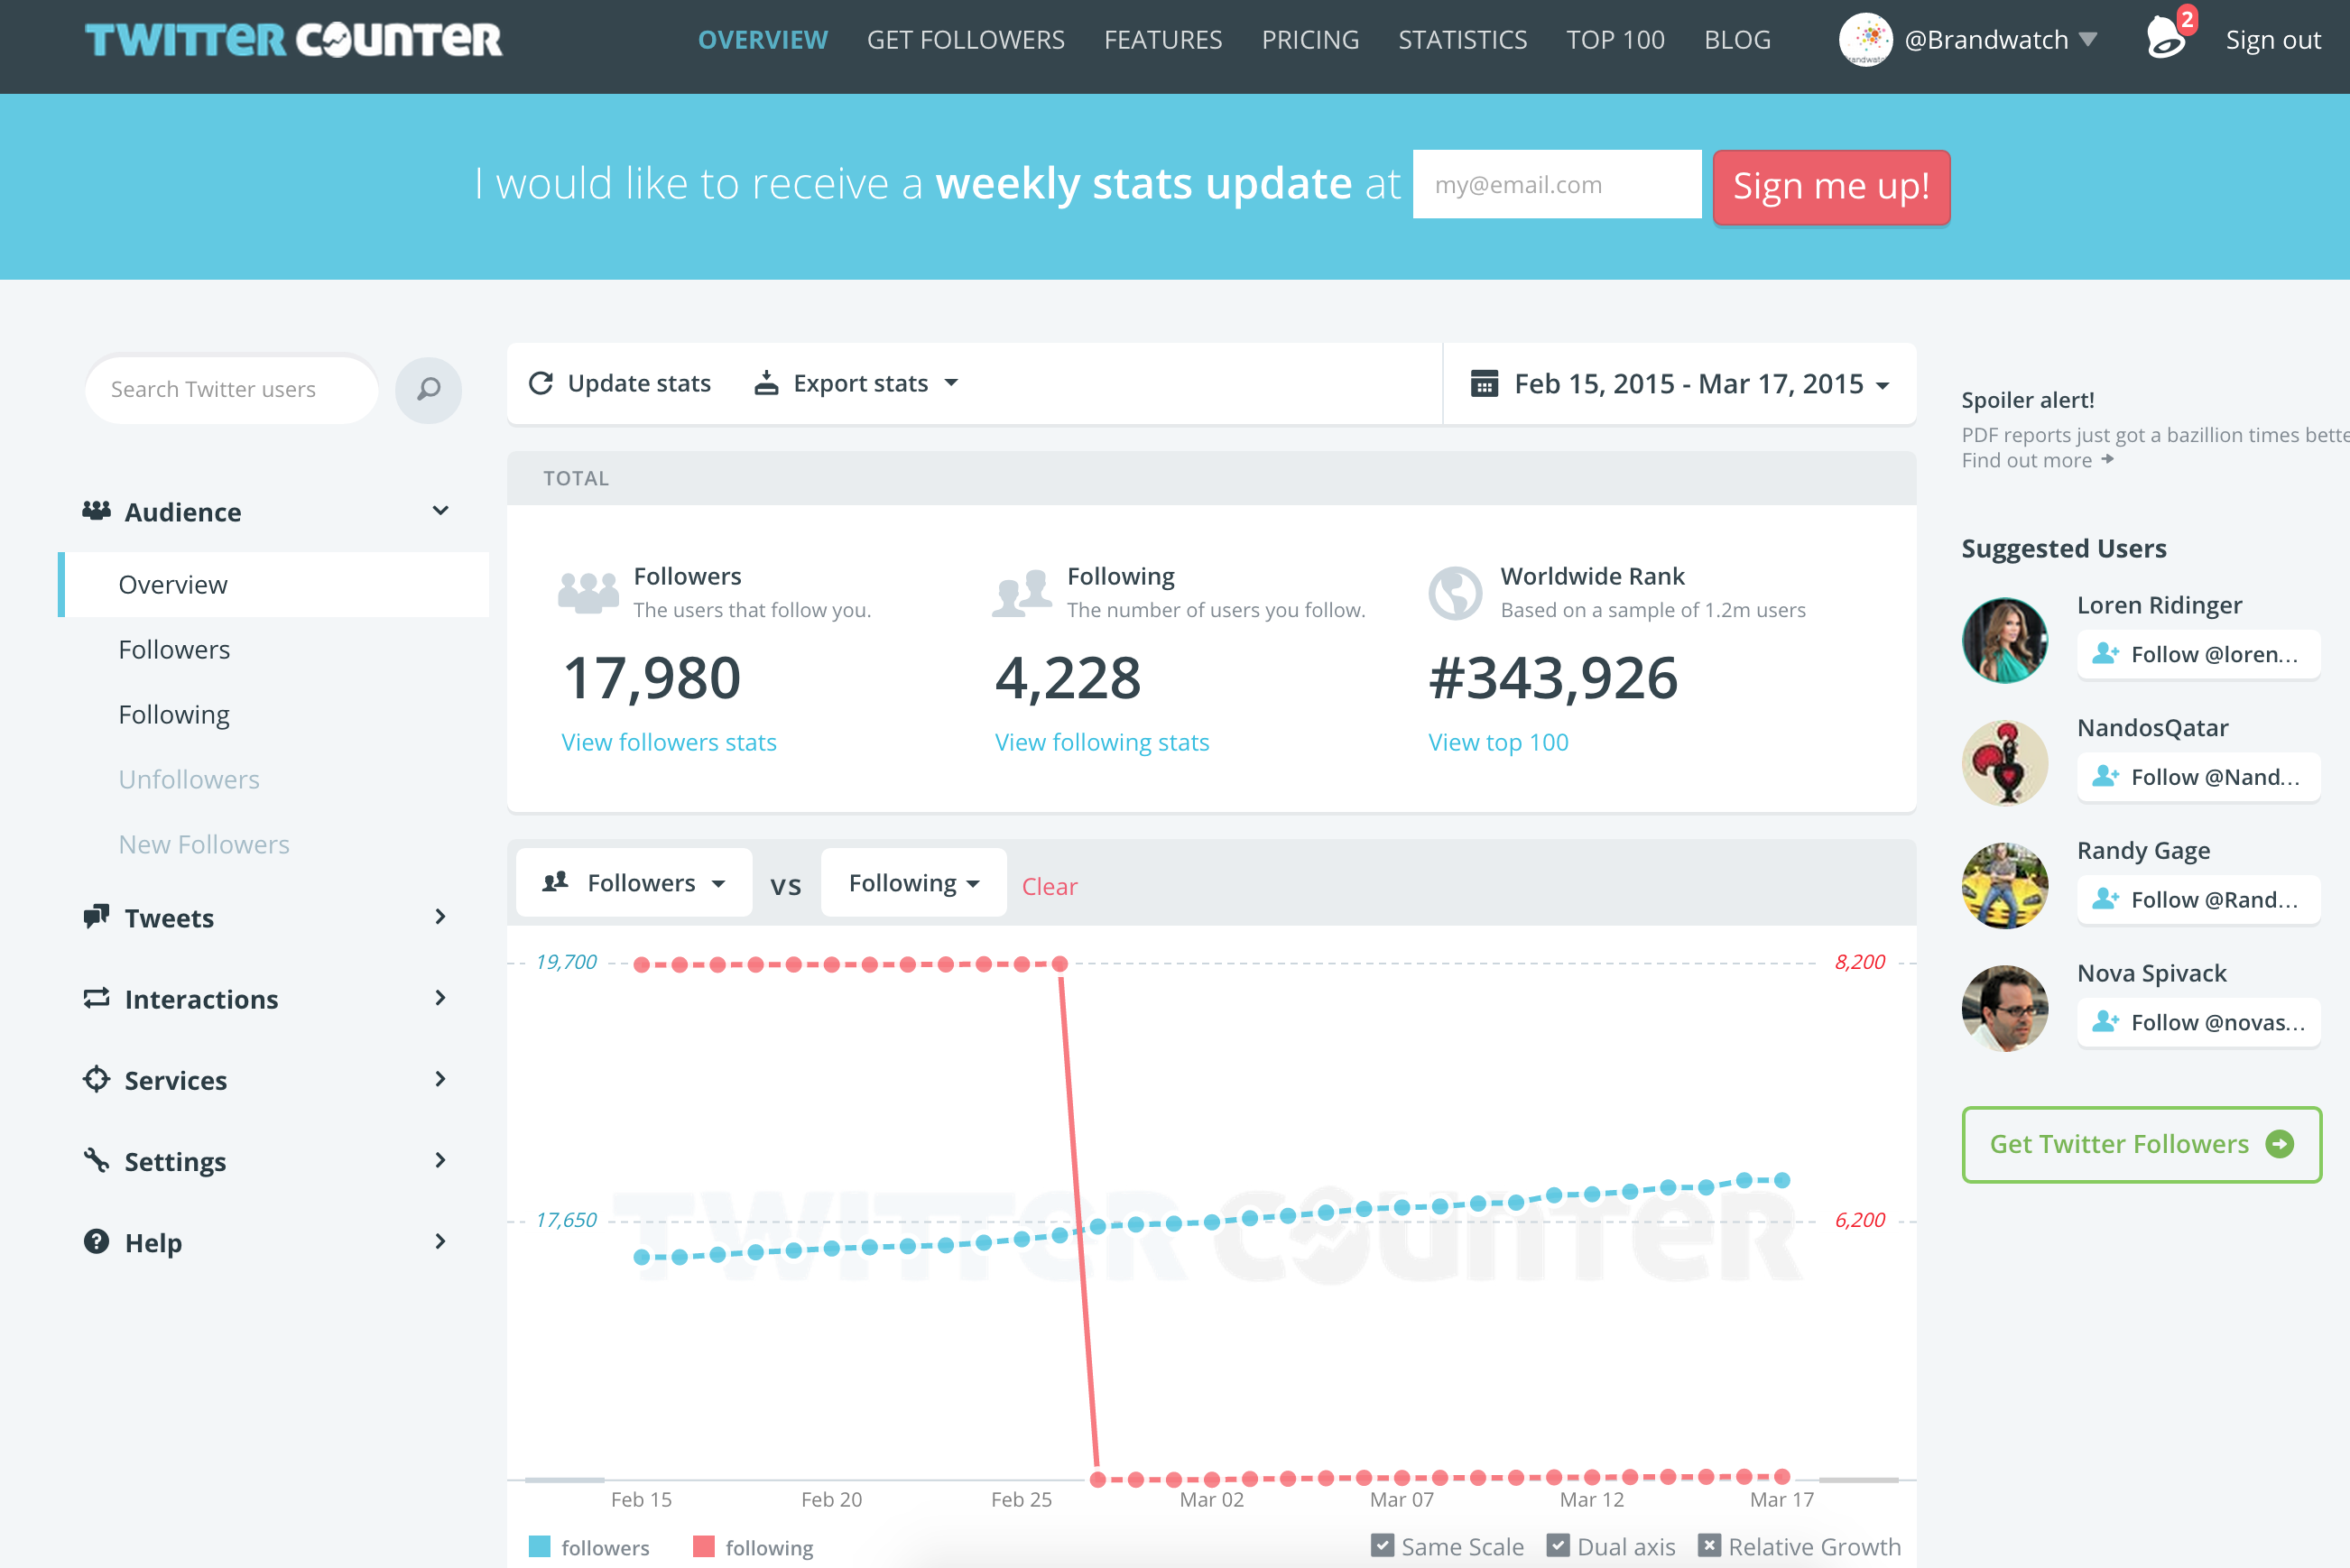
Task: Expand the Services section chevron
Action: 440,1079
